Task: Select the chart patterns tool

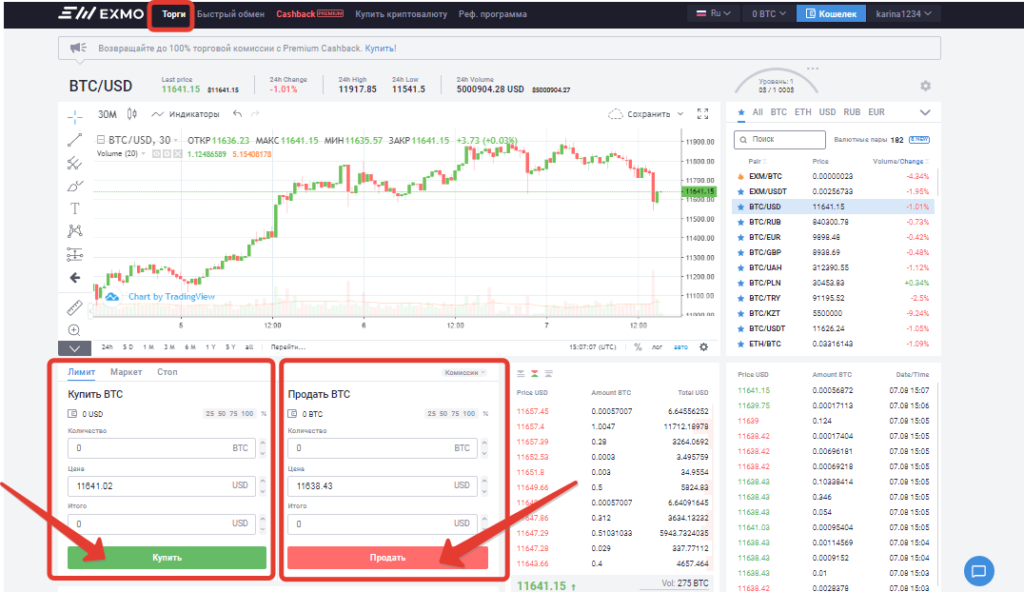Action: coord(75,231)
